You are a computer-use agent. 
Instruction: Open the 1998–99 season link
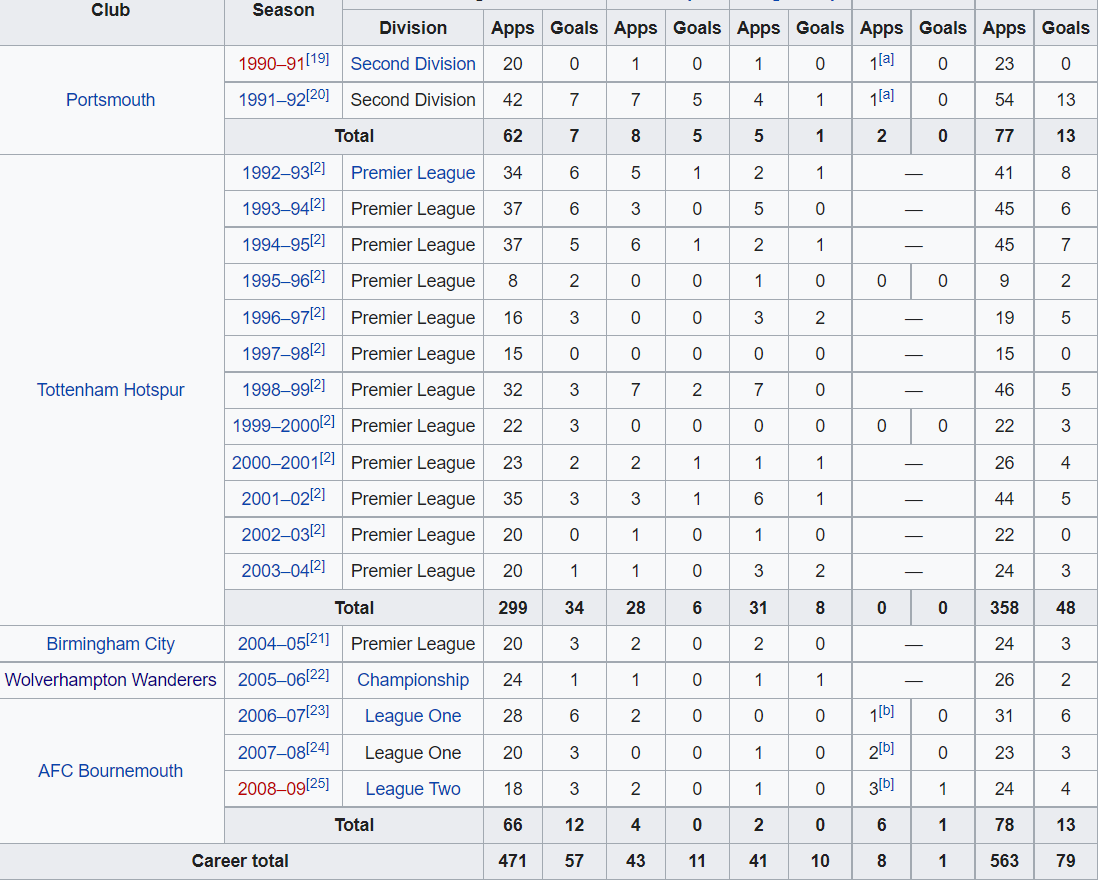pyautogui.click(x=276, y=390)
